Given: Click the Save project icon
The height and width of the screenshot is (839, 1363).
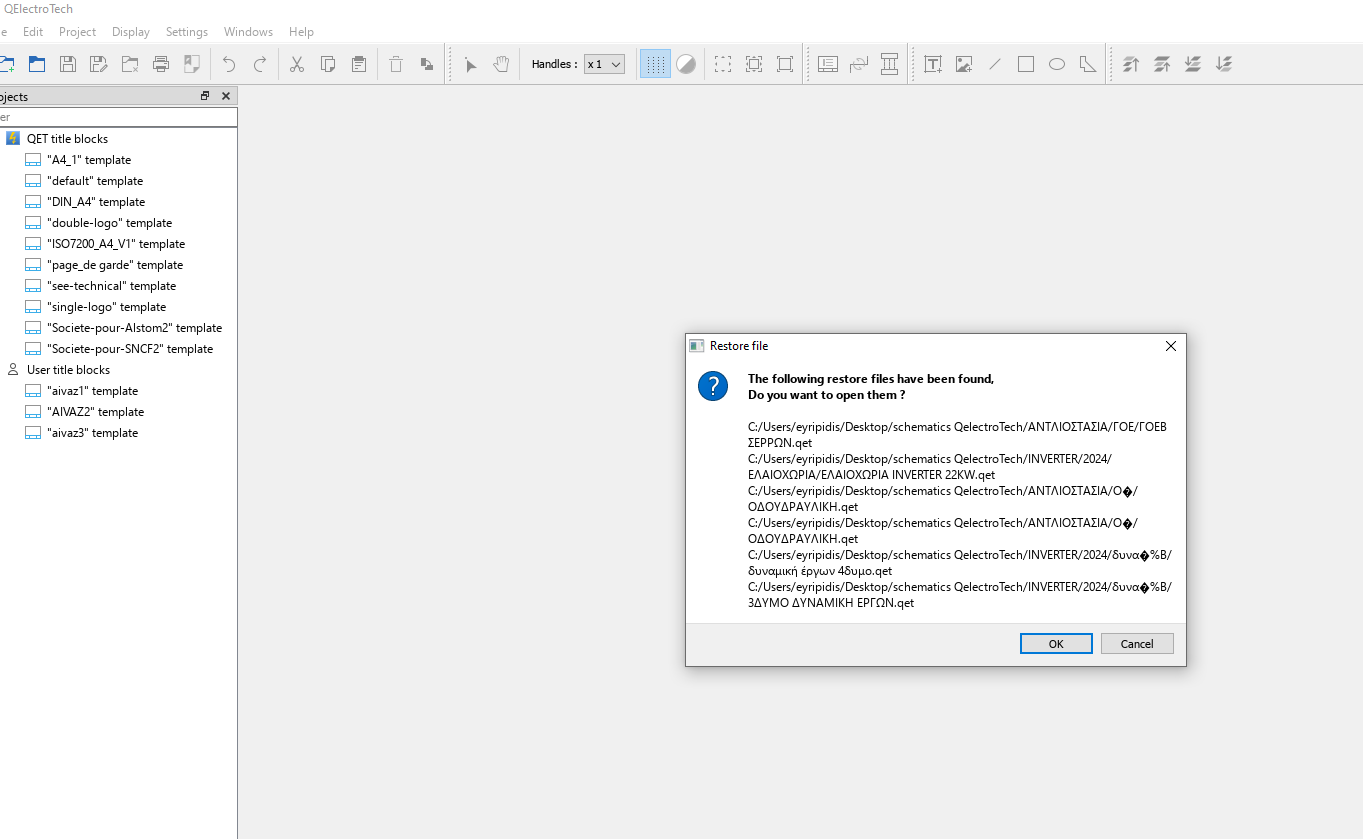Looking at the screenshot, I should (68, 64).
